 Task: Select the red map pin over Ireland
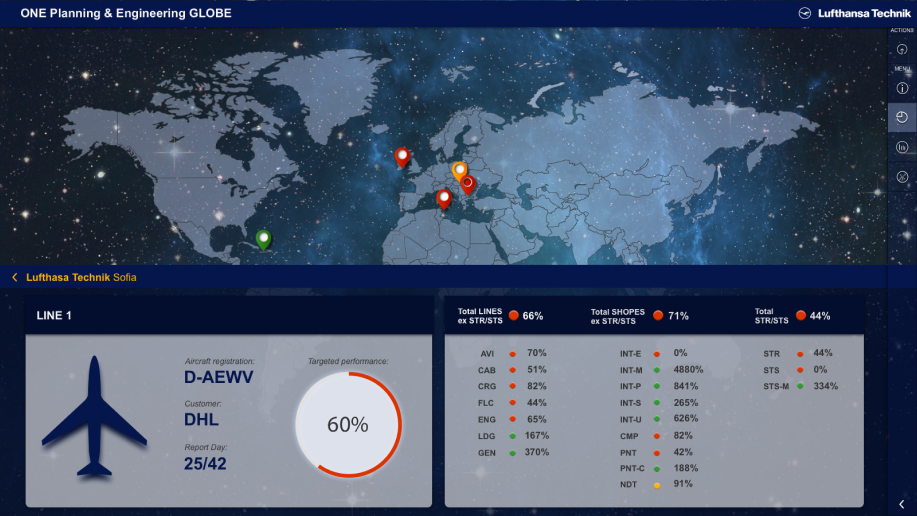[x=402, y=157]
